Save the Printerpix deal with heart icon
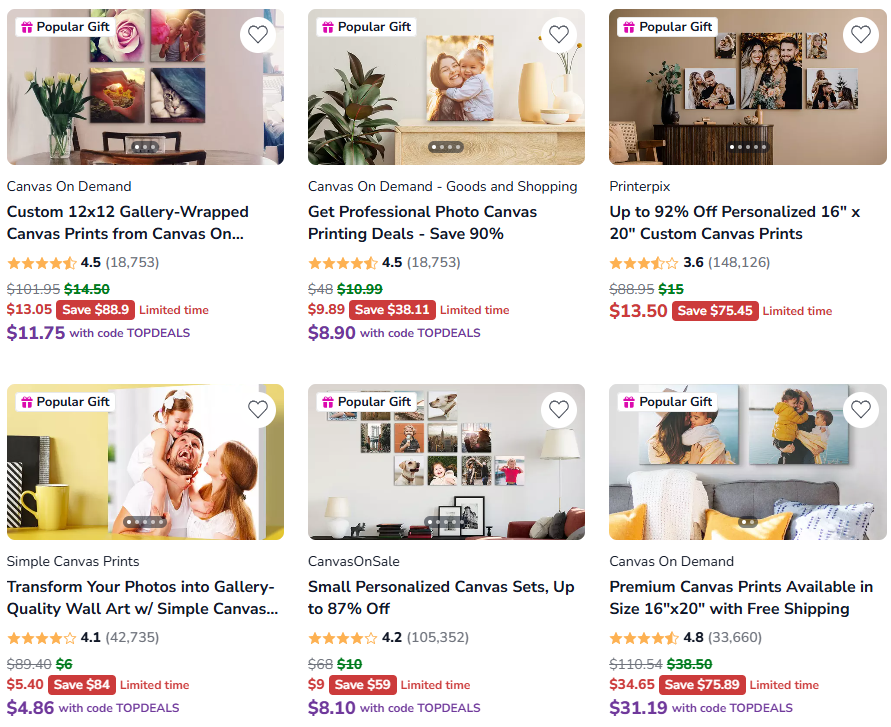This screenshot has height=727, width=891. tap(861, 35)
